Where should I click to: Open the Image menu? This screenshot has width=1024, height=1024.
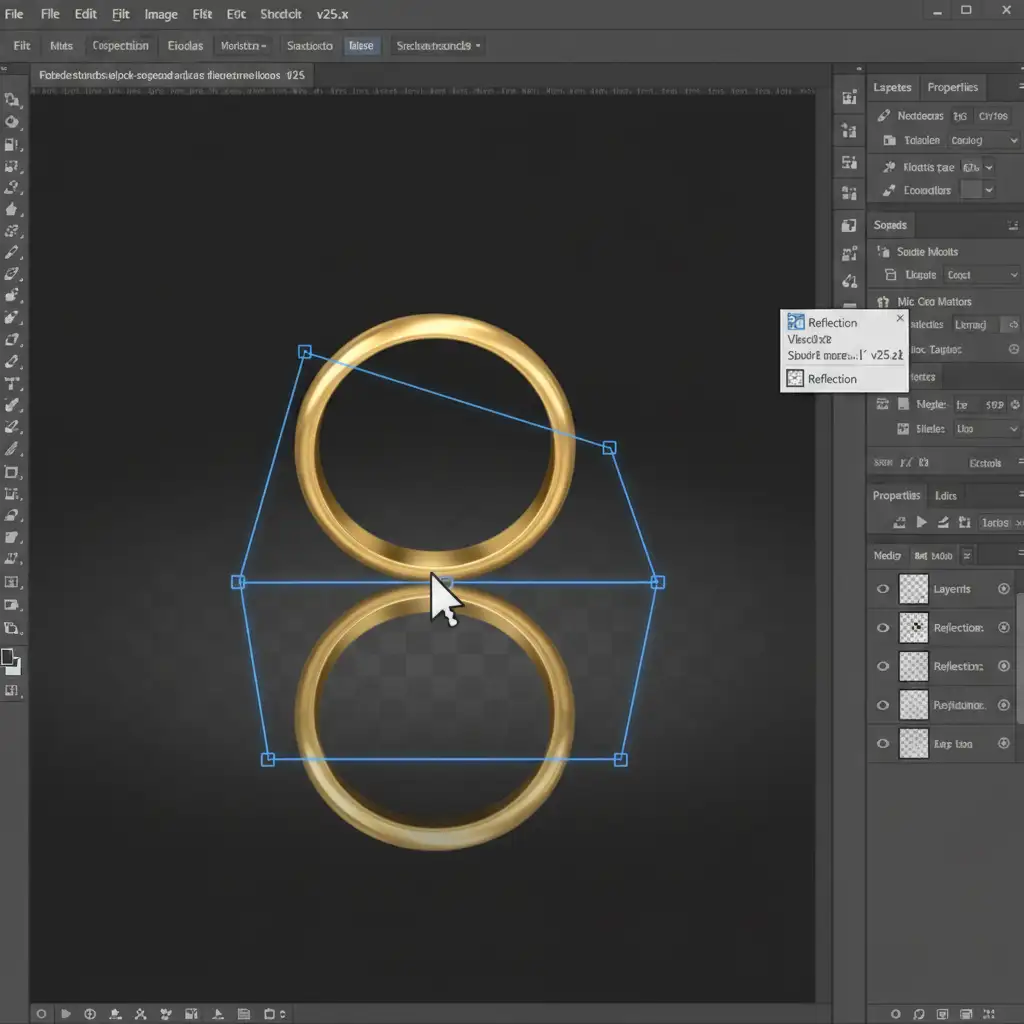160,14
